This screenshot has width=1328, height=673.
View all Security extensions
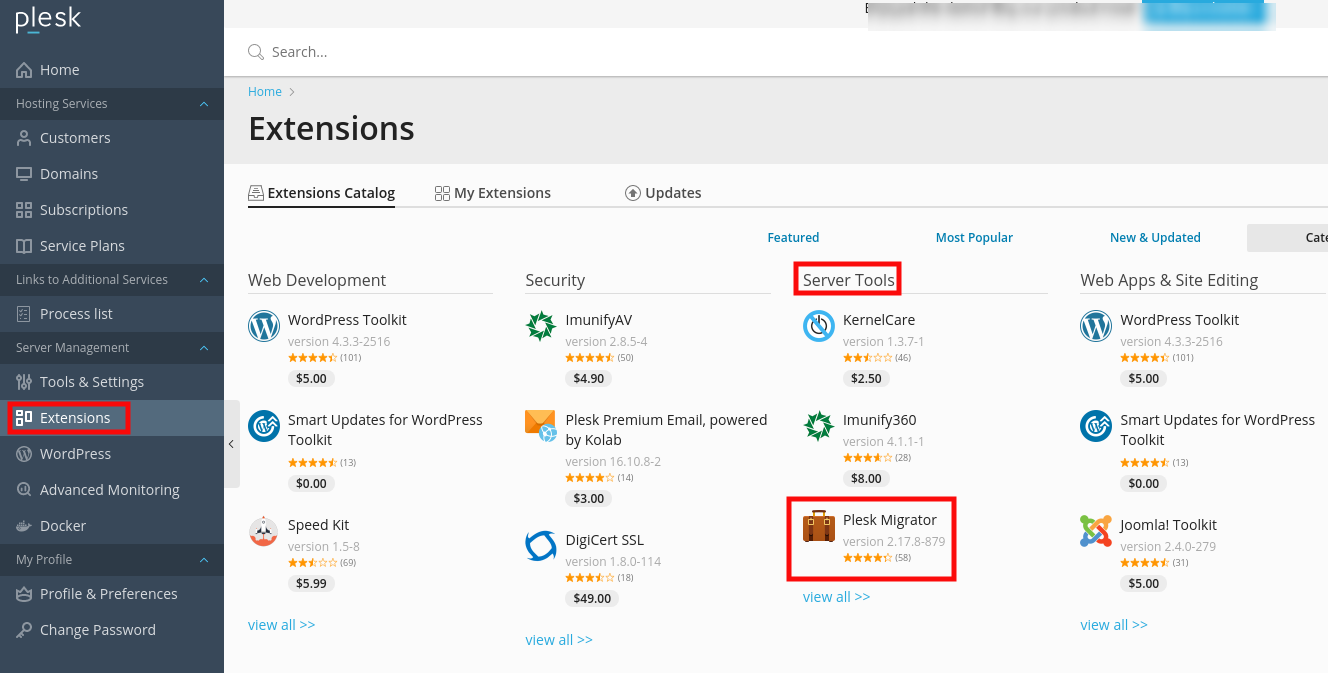[558, 640]
